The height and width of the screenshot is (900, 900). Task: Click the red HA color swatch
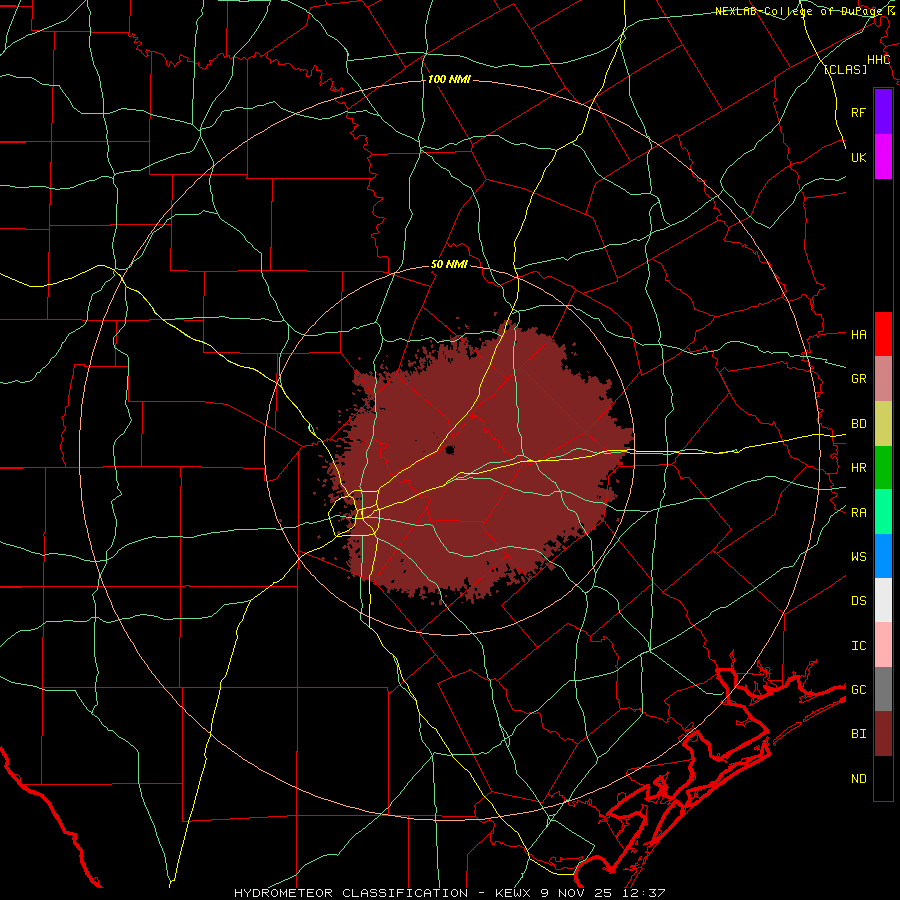click(x=883, y=334)
